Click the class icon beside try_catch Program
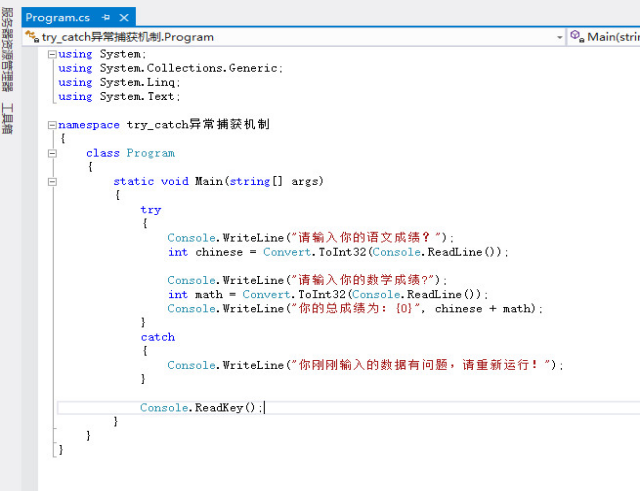 click(x=32, y=37)
